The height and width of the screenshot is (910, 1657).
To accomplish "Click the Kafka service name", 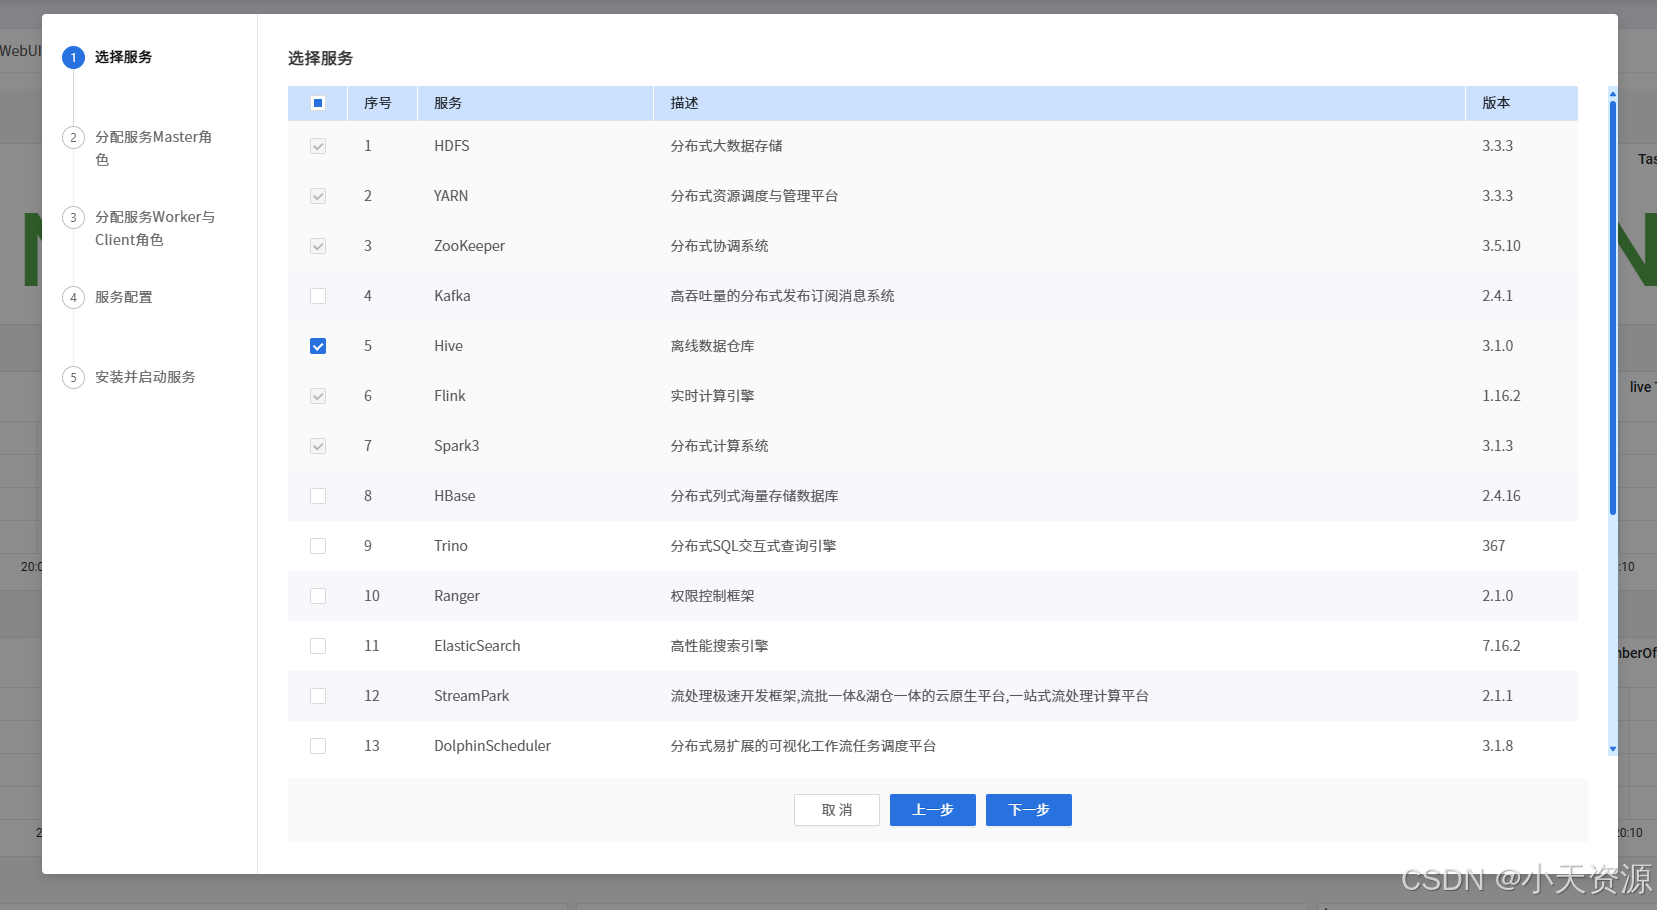I will pos(452,296).
